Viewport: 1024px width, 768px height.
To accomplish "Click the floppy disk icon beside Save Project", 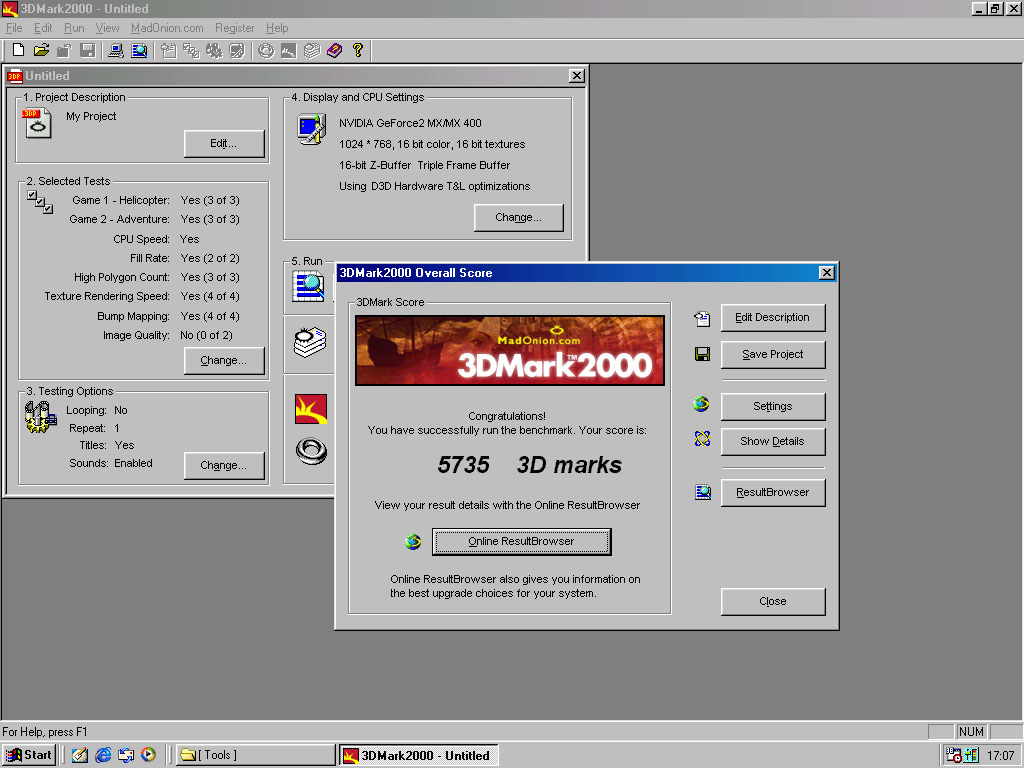I will point(702,355).
